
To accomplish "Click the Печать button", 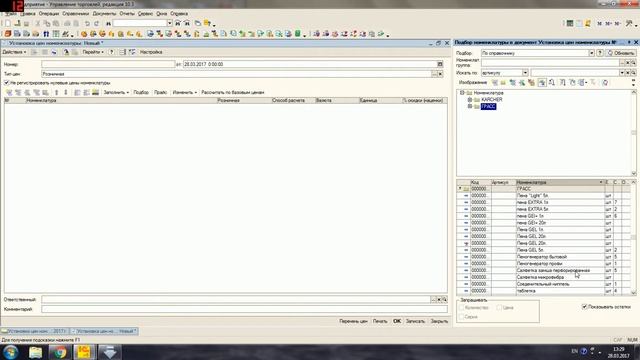I will click(x=380, y=321).
